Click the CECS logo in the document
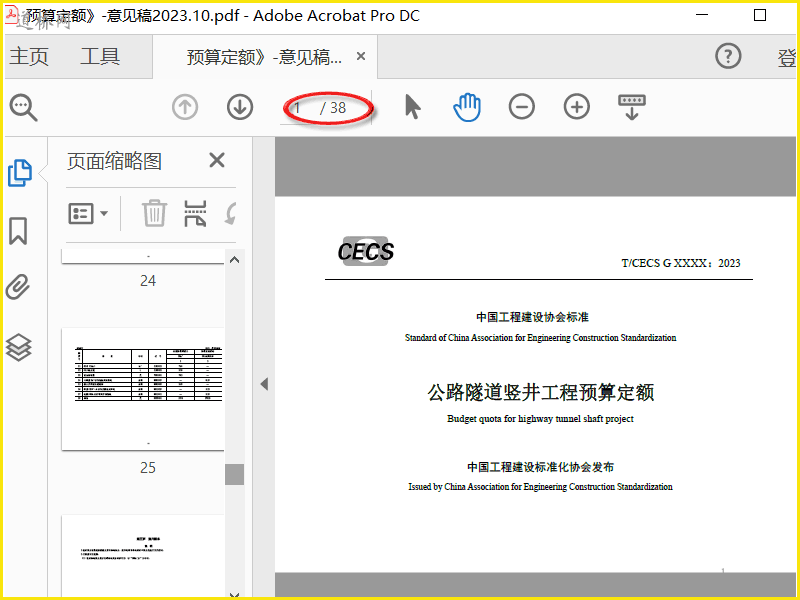Image resolution: width=800 pixels, height=600 pixels. pos(365,251)
